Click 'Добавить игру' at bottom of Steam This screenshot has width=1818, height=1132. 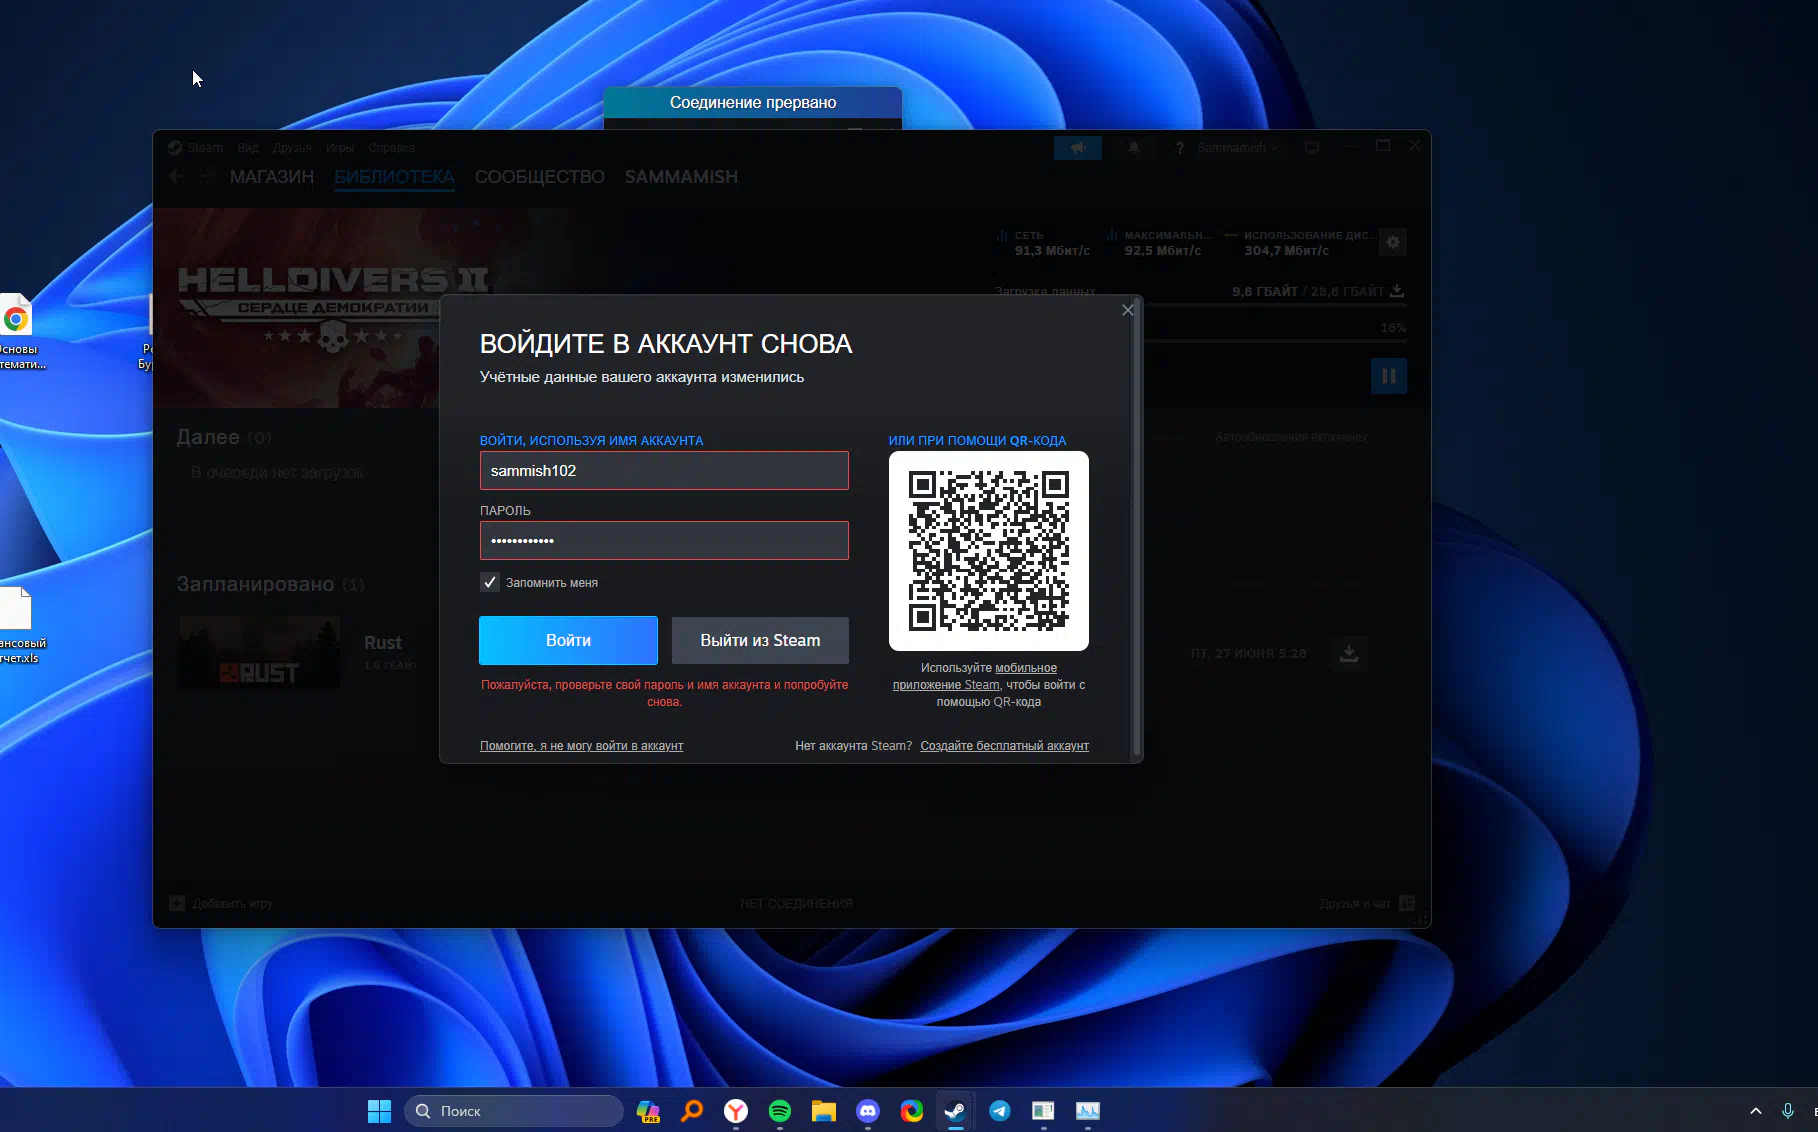tap(221, 904)
